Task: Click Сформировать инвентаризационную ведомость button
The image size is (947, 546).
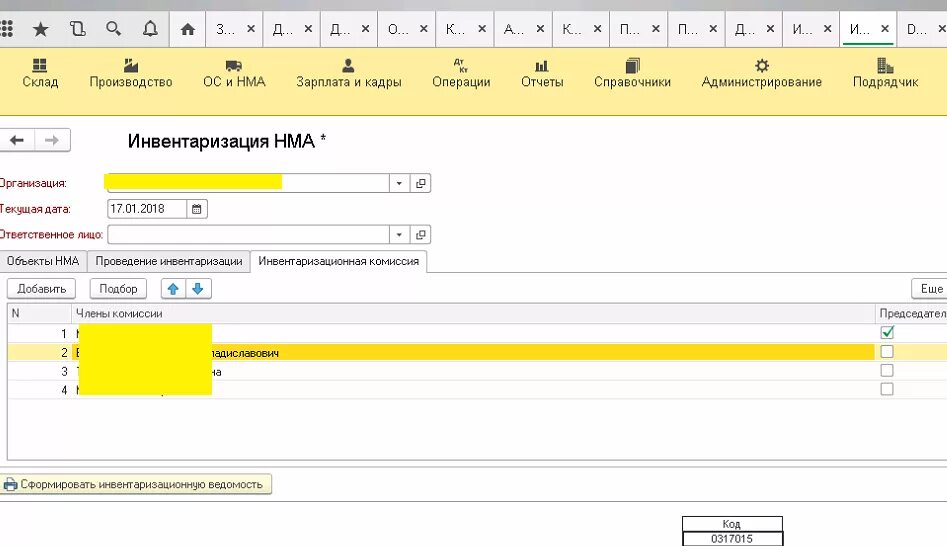Action: (135, 484)
